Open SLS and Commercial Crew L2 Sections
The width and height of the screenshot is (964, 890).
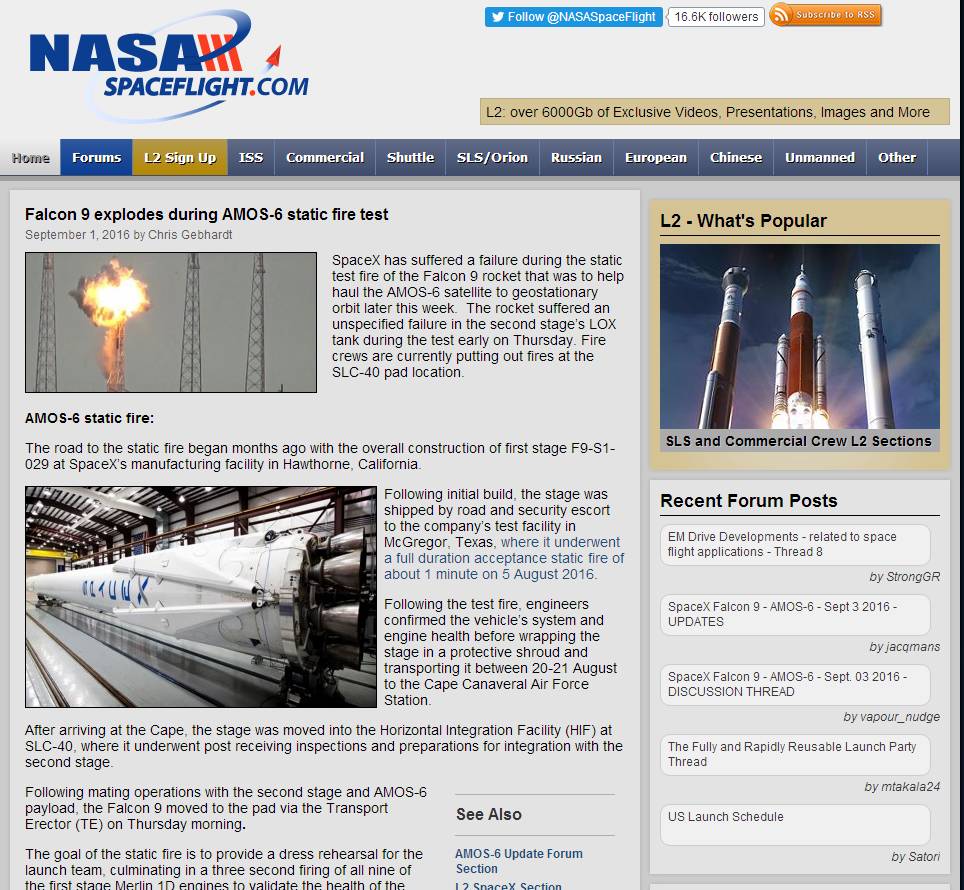(x=799, y=441)
